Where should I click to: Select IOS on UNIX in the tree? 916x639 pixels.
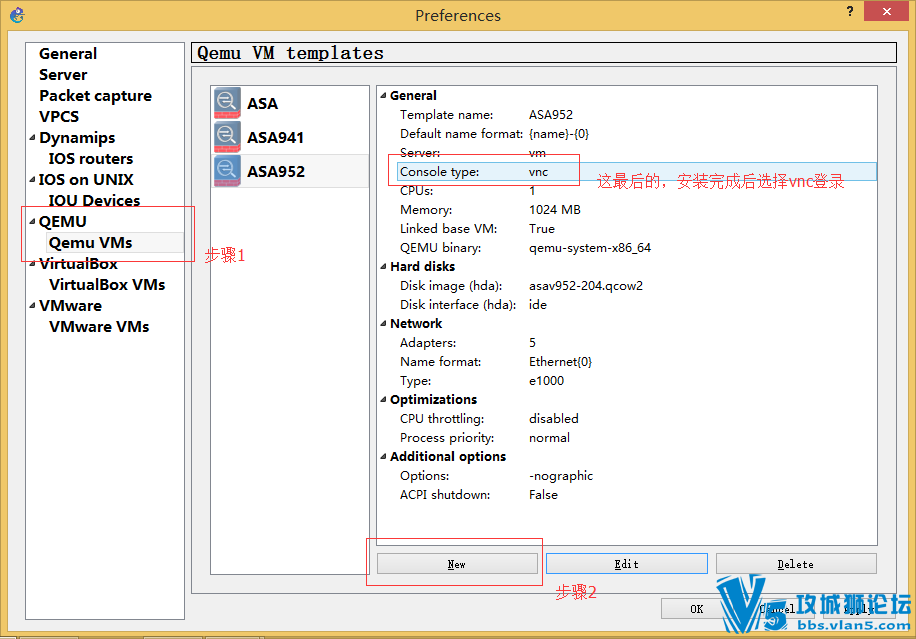tap(86, 180)
